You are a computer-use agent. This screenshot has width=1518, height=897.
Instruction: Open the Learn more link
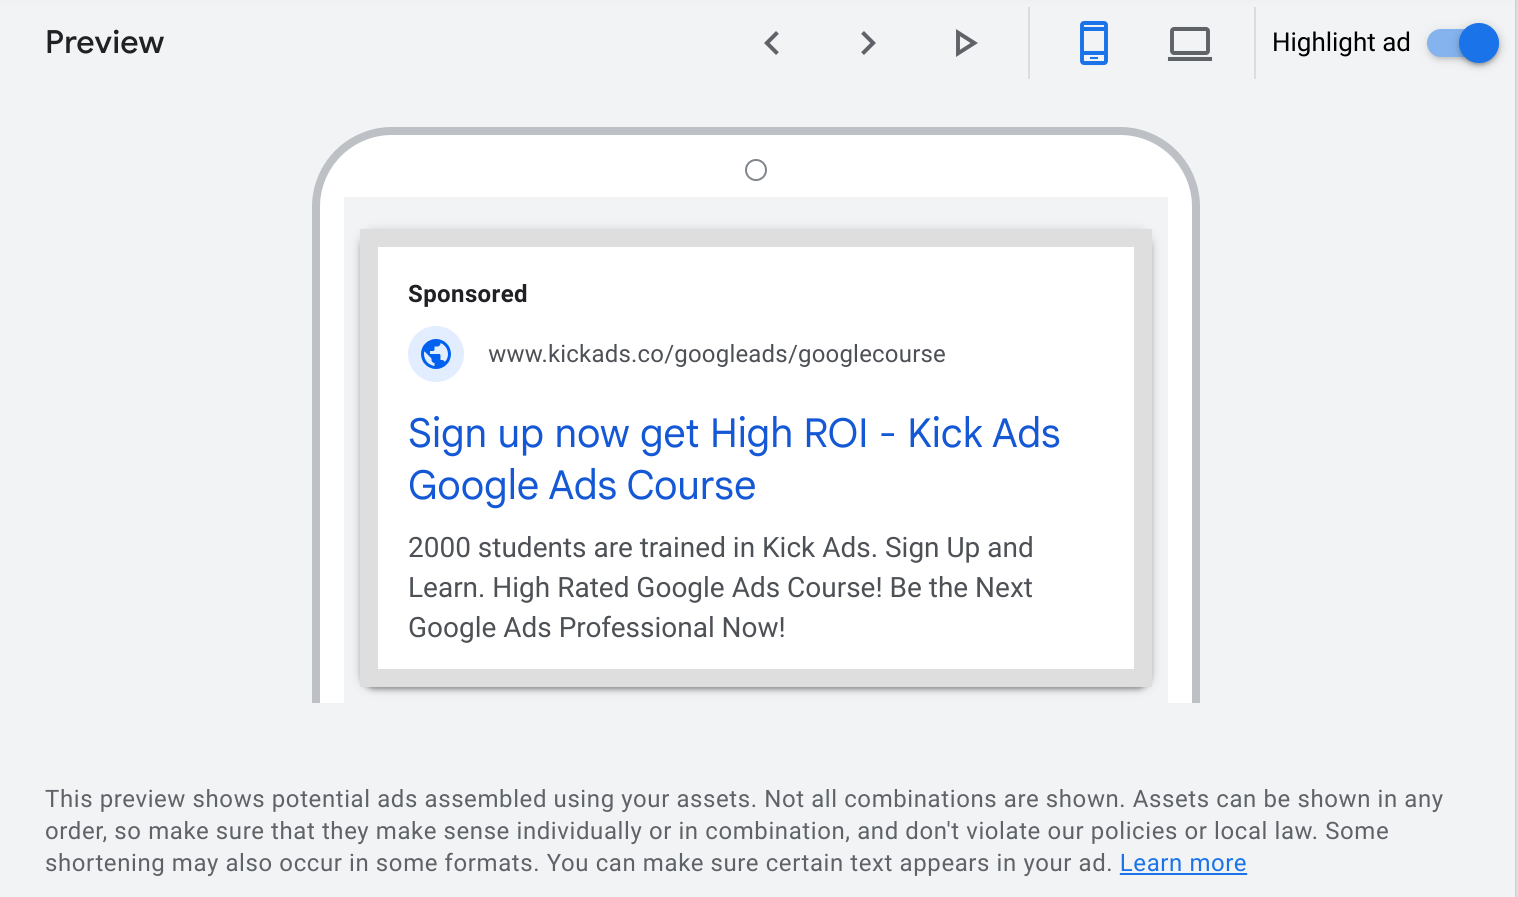pyautogui.click(x=1183, y=863)
